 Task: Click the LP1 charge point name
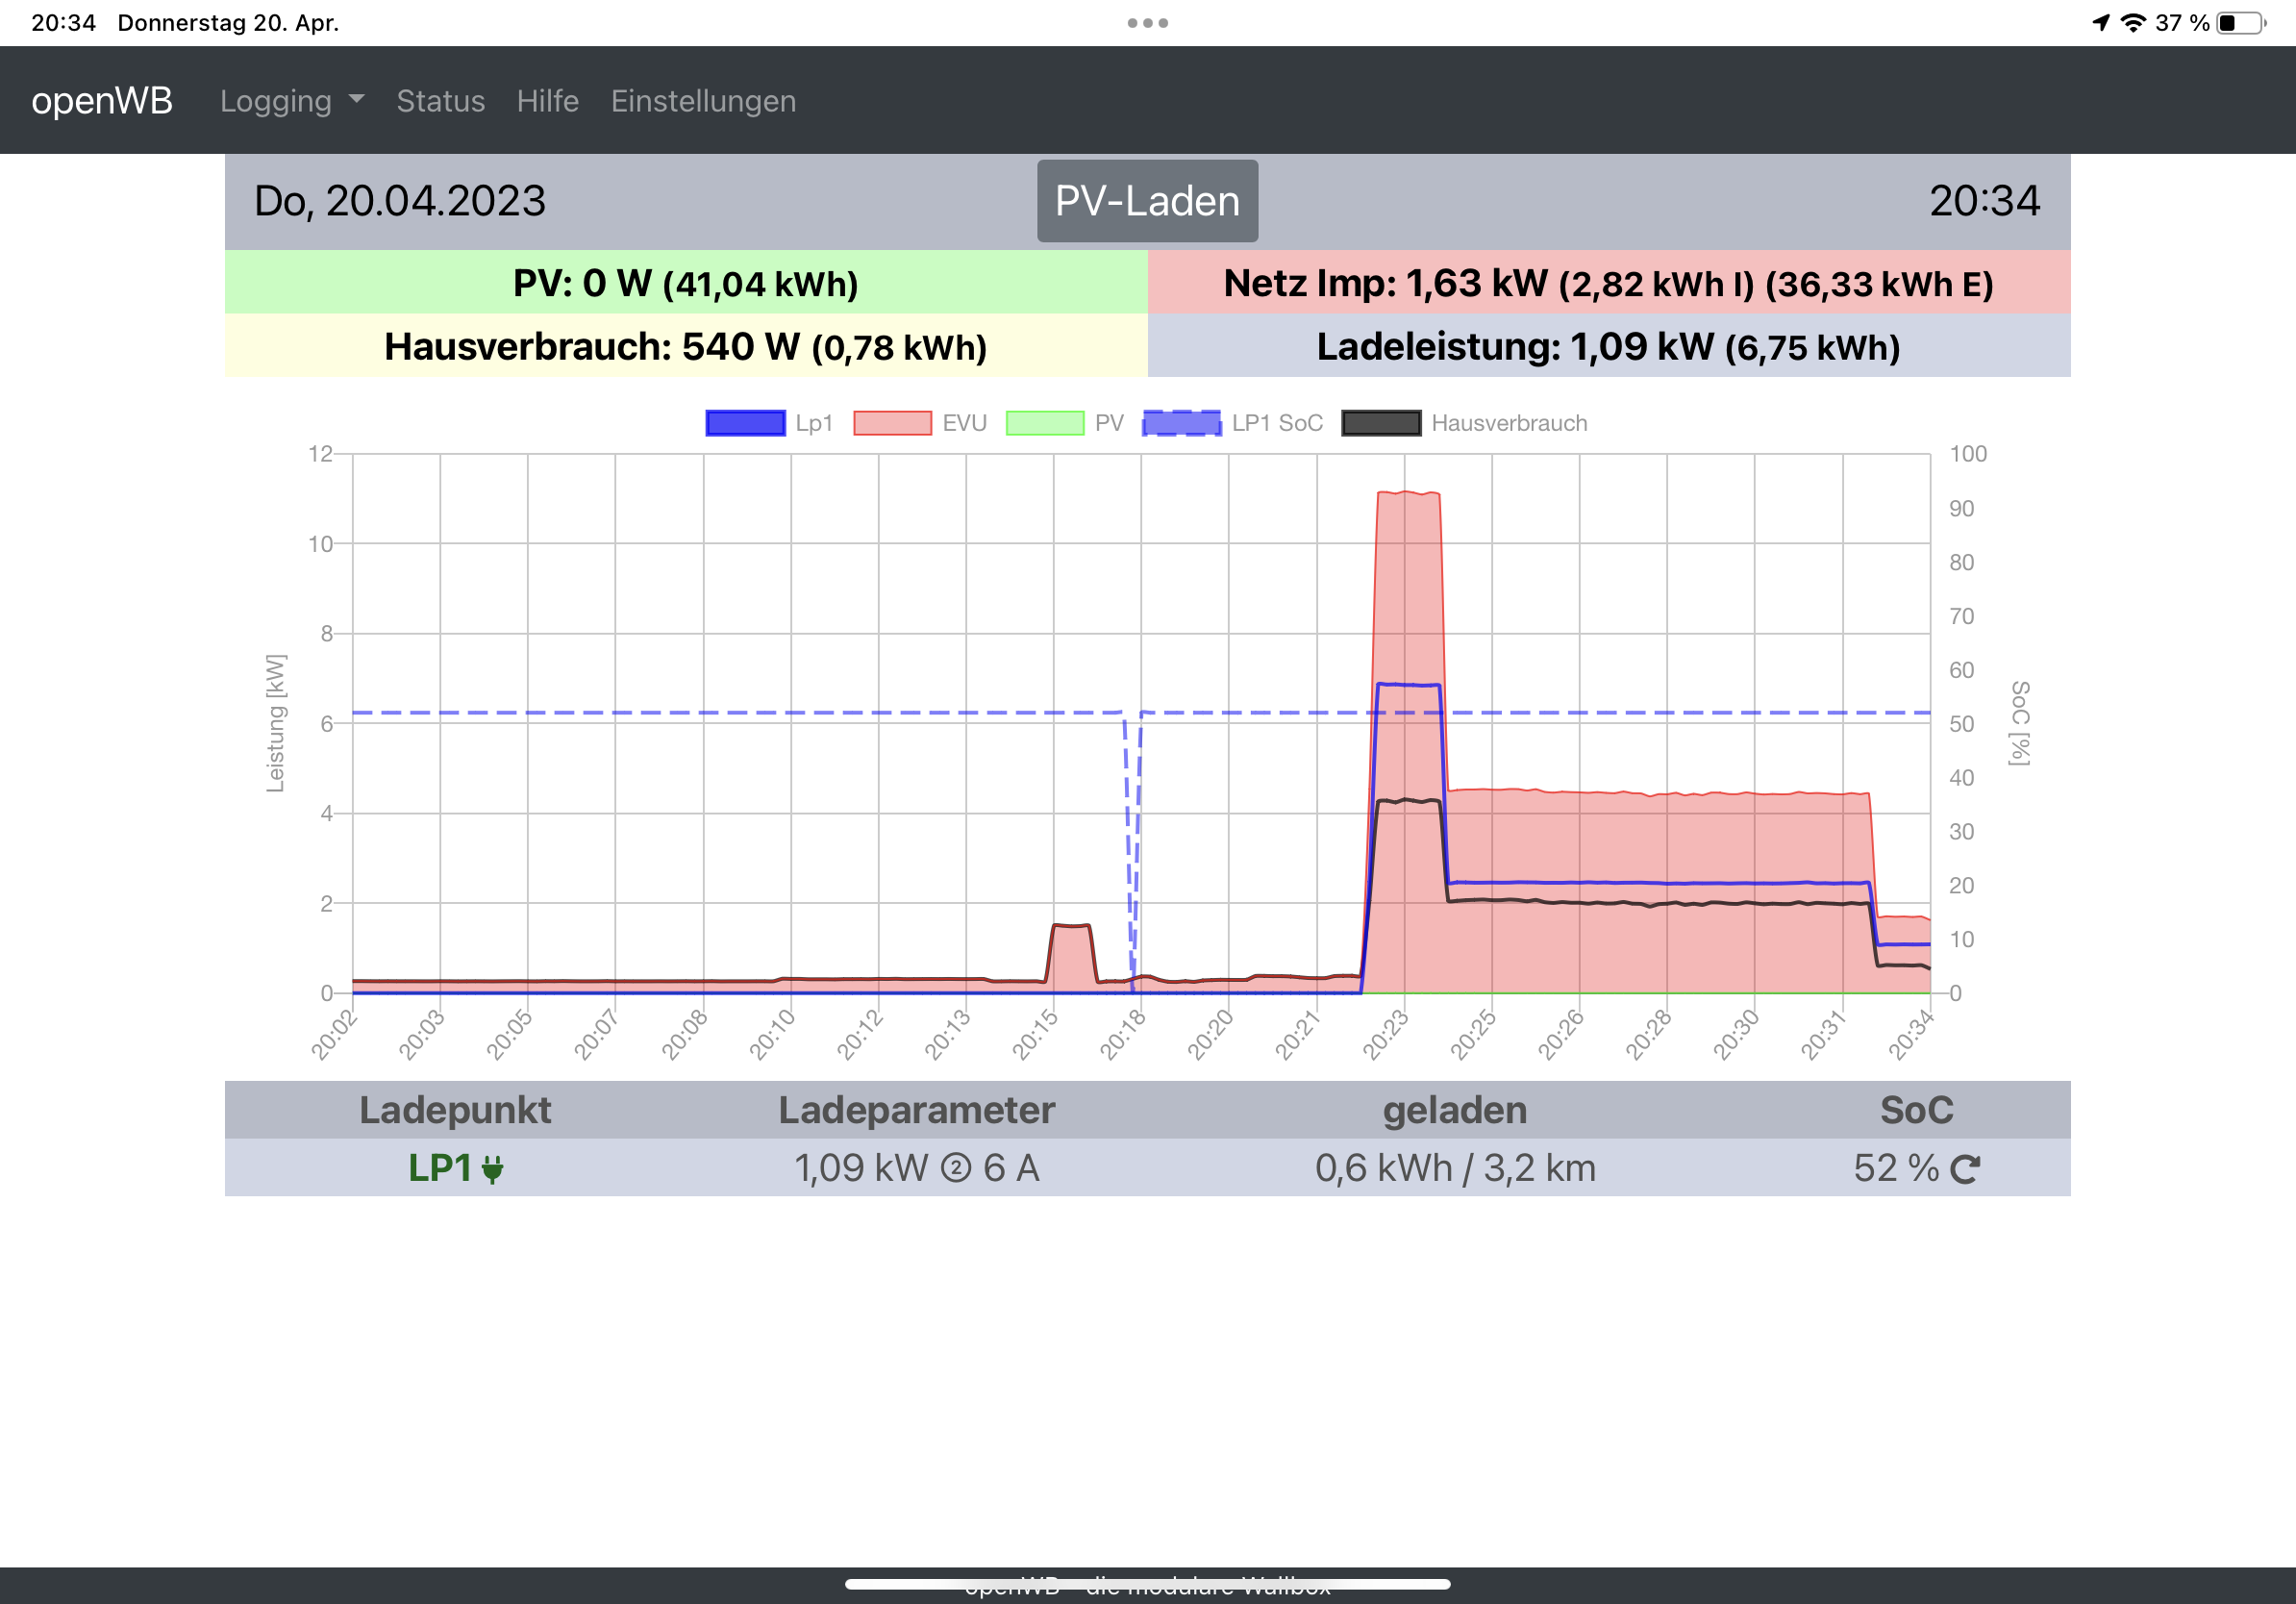pyautogui.click(x=440, y=1168)
